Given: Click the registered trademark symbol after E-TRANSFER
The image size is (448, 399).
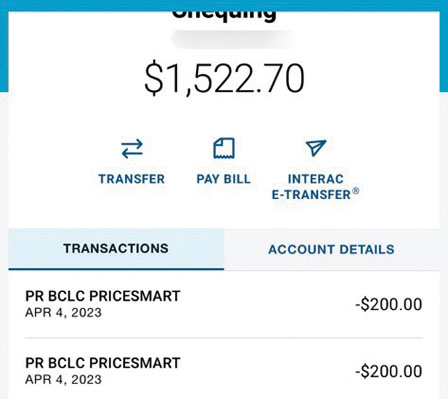Looking at the screenshot, I should 356,191.
